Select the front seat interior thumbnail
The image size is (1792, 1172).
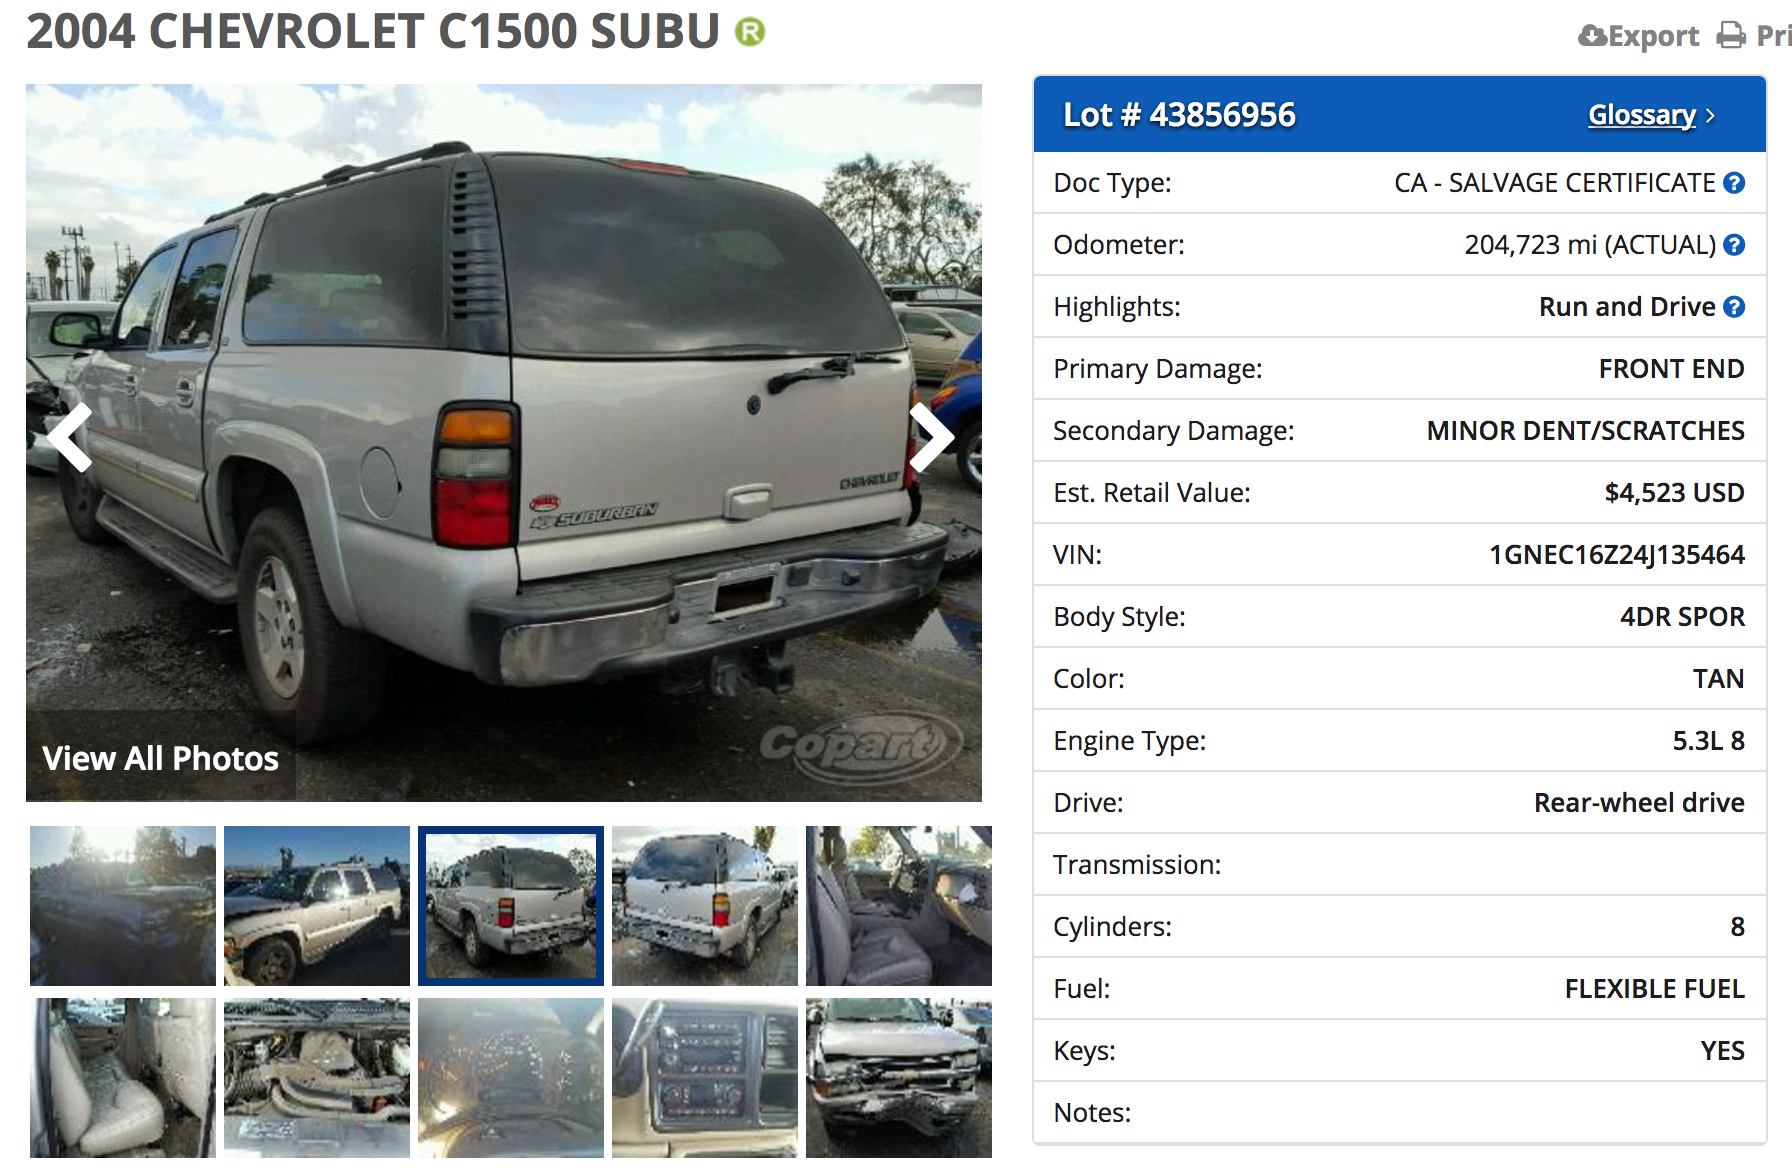[899, 906]
